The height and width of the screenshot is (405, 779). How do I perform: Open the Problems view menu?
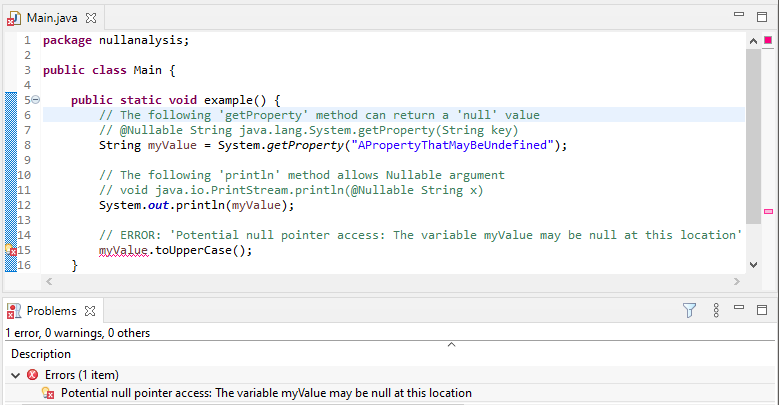pyautogui.click(x=716, y=311)
